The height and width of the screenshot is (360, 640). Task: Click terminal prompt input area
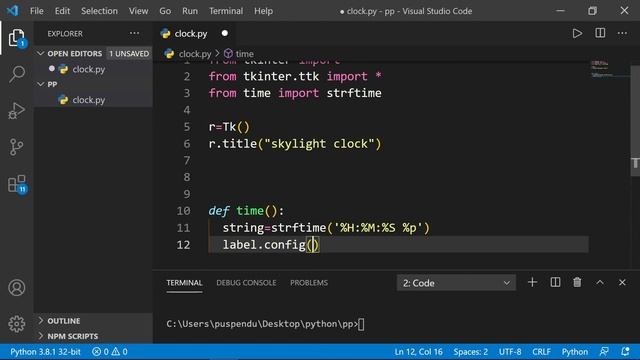(x=361, y=324)
